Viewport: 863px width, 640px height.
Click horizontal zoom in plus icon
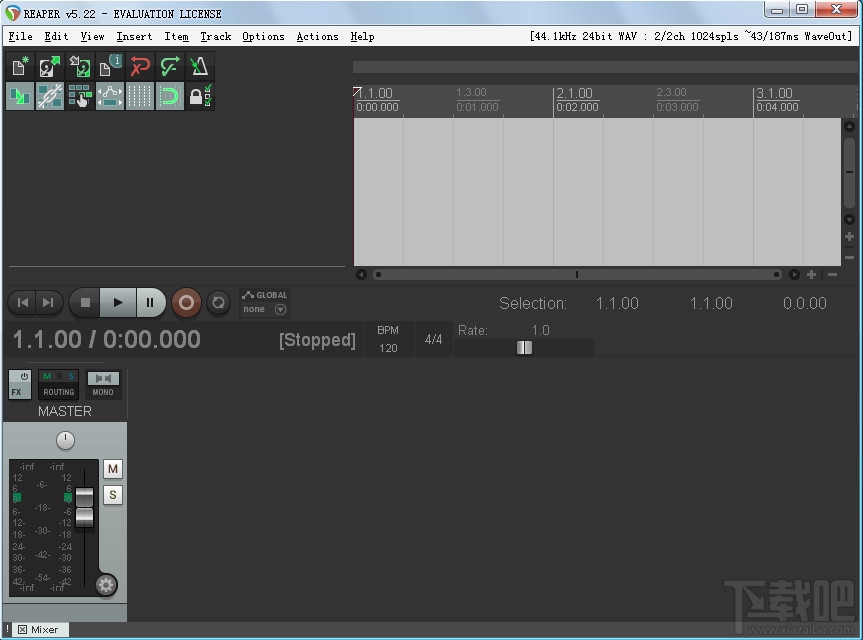coord(811,274)
